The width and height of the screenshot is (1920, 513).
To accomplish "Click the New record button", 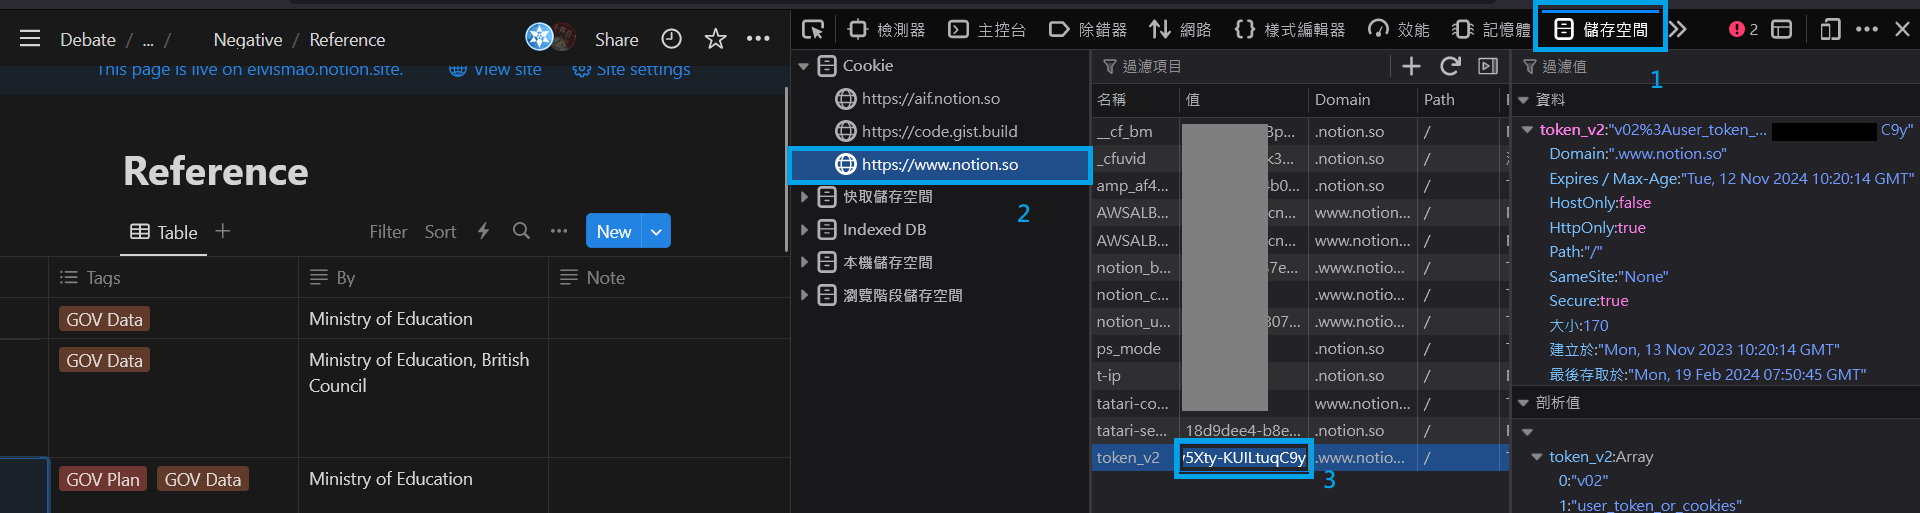I will (614, 231).
